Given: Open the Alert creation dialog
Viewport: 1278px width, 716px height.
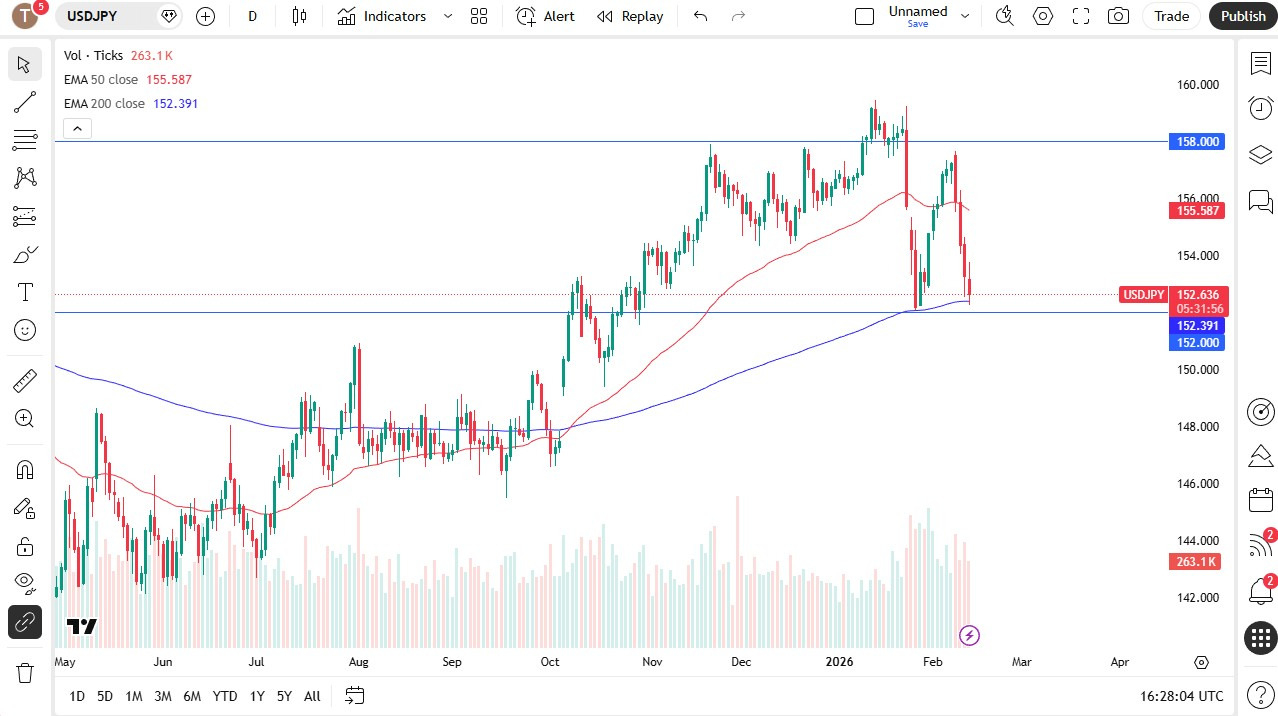Looking at the screenshot, I should [x=544, y=16].
